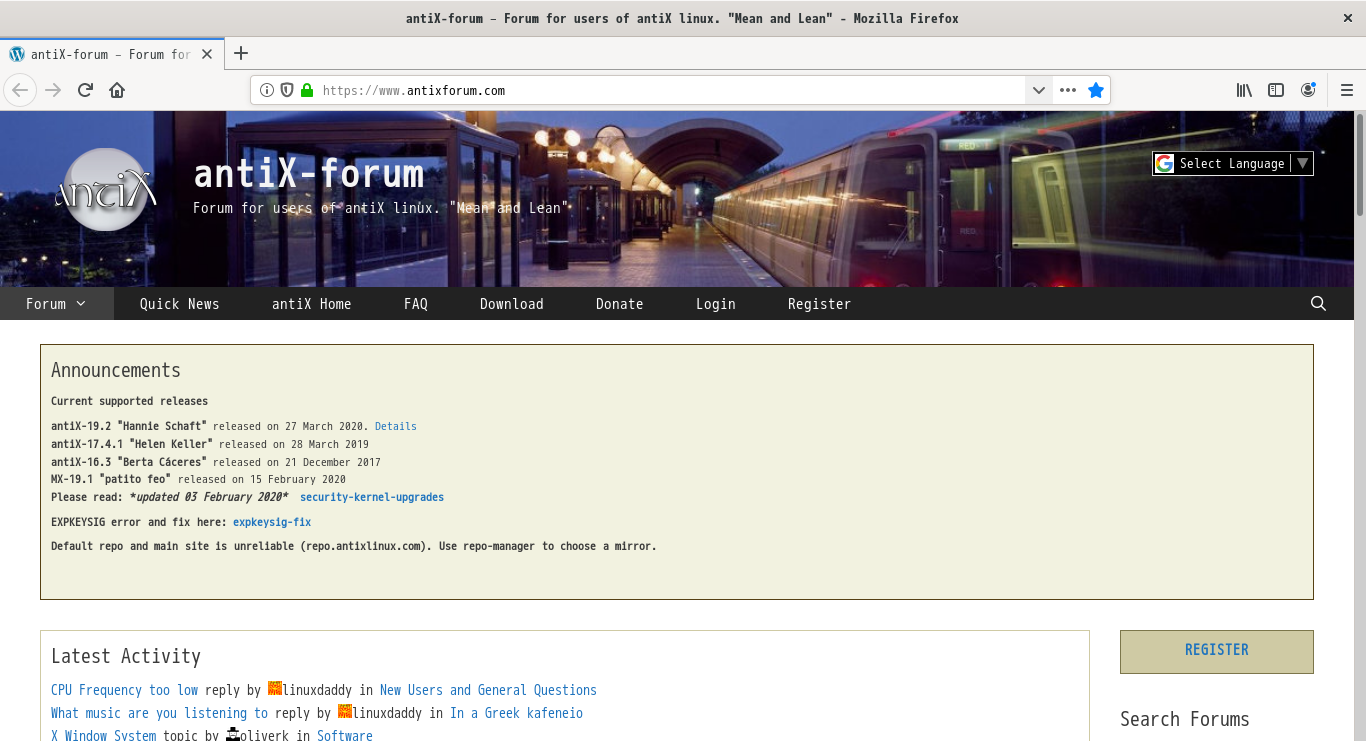Click the page vertical scrollbar thumb
The height and width of the screenshot is (741, 1366).
coord(1359,165)
